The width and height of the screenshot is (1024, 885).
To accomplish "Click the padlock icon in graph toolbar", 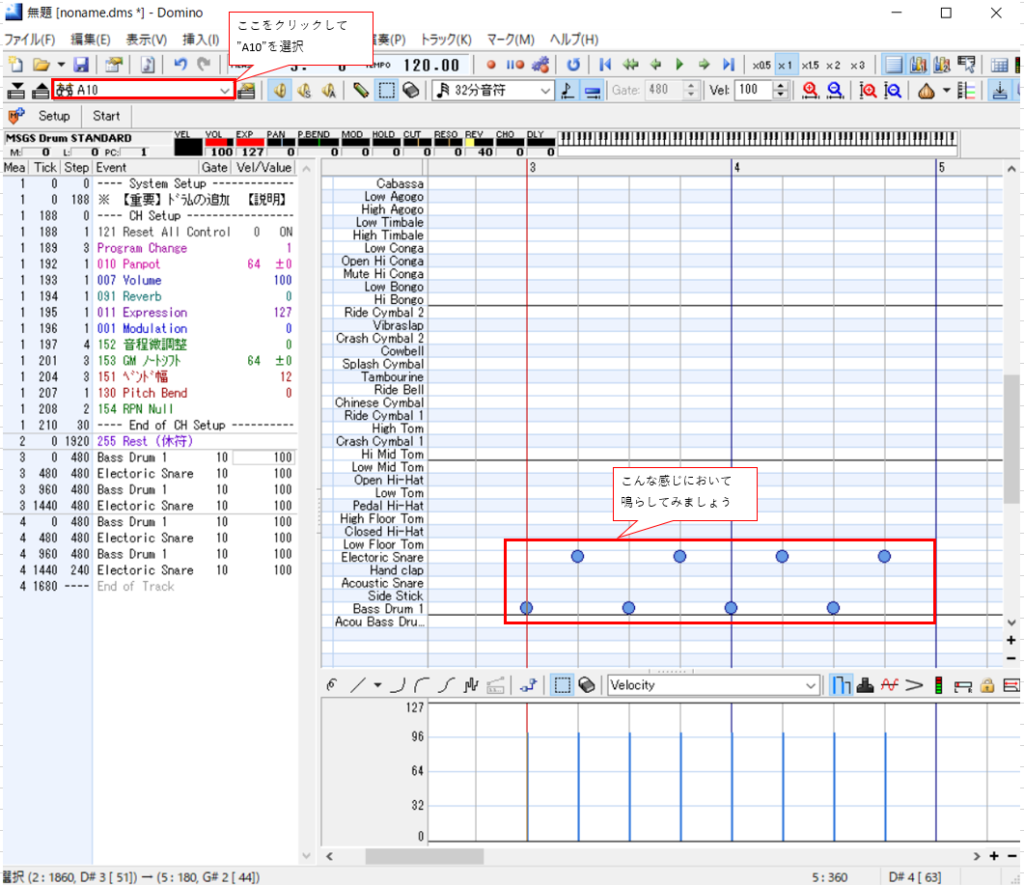I will click(x=987, y=685).
